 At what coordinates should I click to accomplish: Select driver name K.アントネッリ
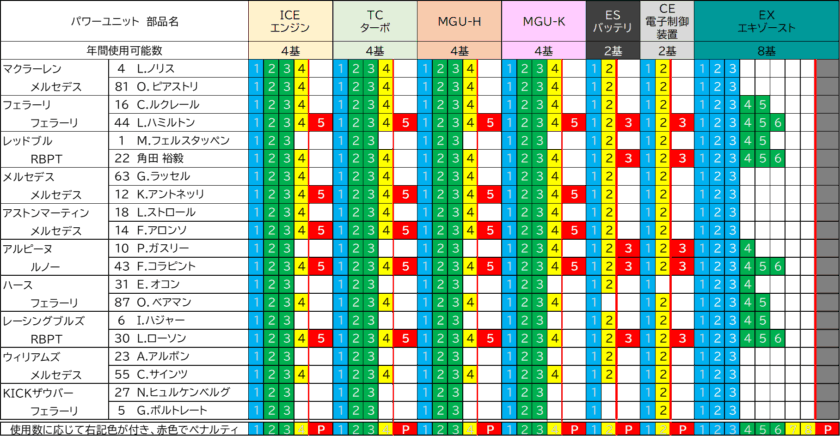(x=170, y=194)
